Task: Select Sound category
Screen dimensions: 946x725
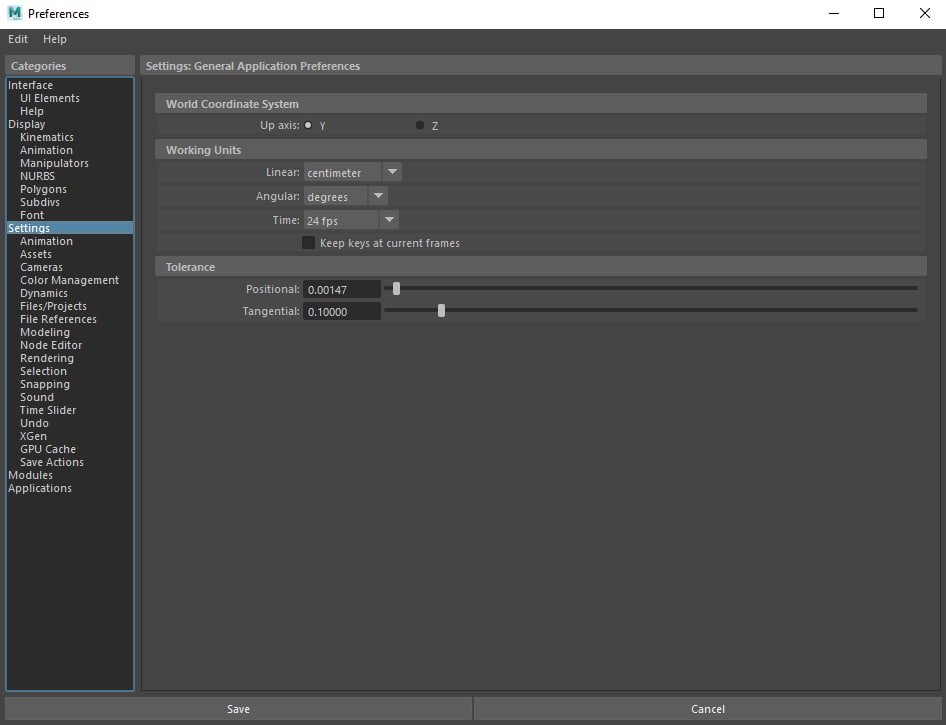Action: point(37,397)
